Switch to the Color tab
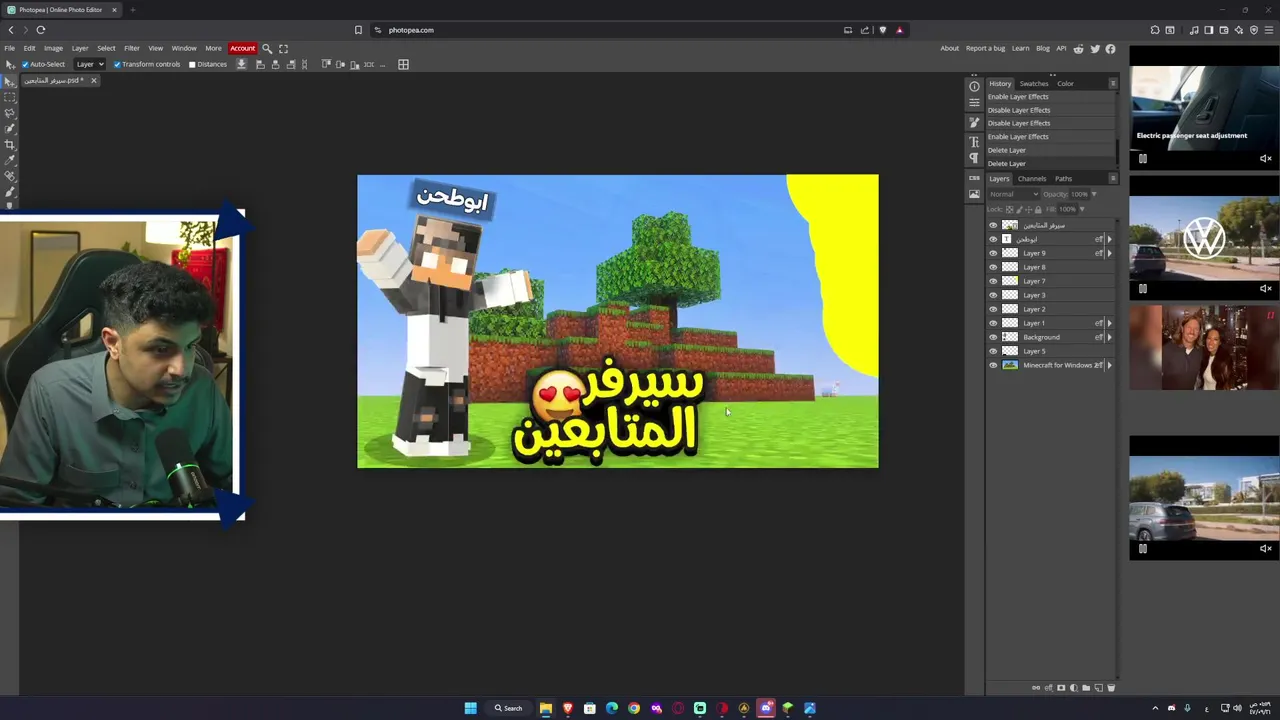This screenshot has height=720, width=1280. click(1065, 84)
